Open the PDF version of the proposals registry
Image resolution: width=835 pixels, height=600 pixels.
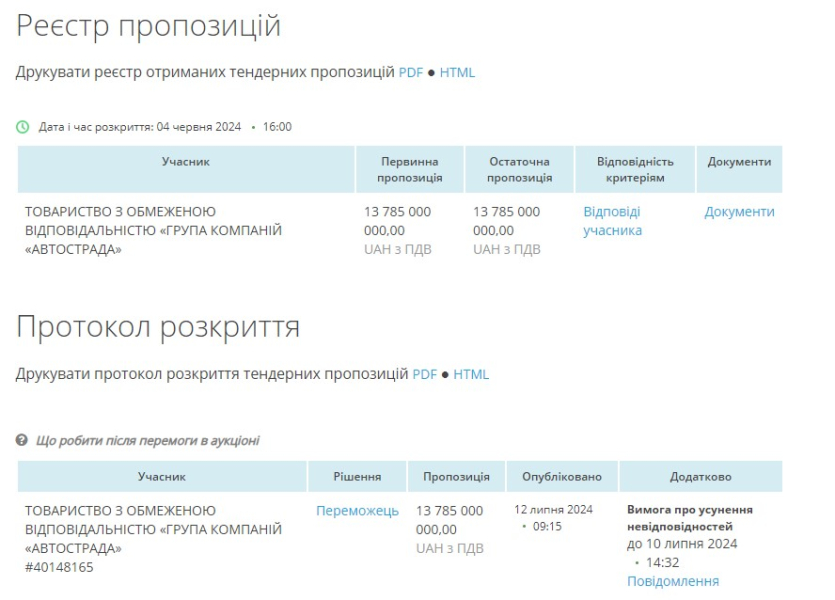point(411,73)
